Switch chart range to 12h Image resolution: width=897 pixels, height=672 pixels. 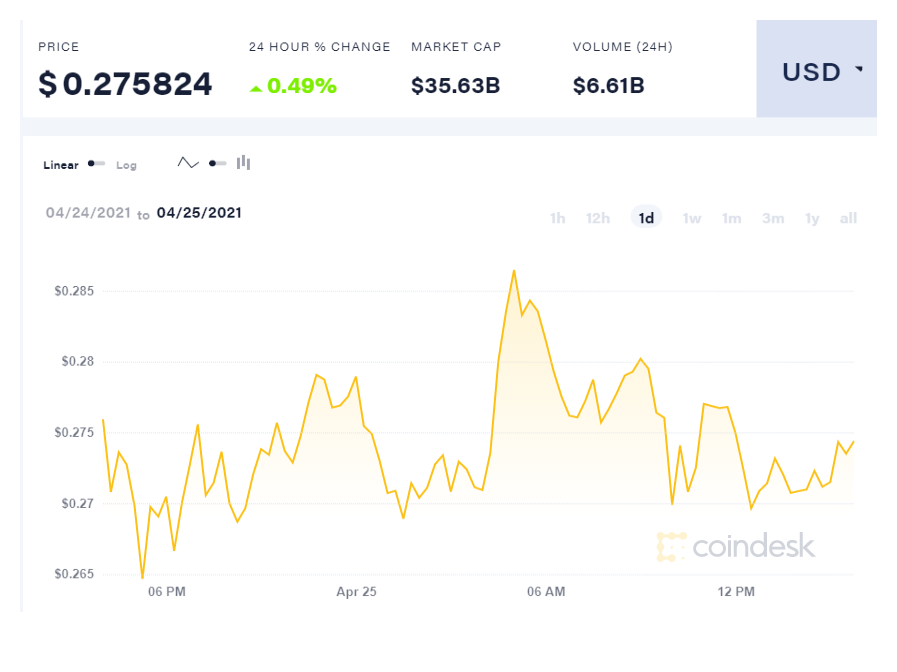tap(598, 218)
